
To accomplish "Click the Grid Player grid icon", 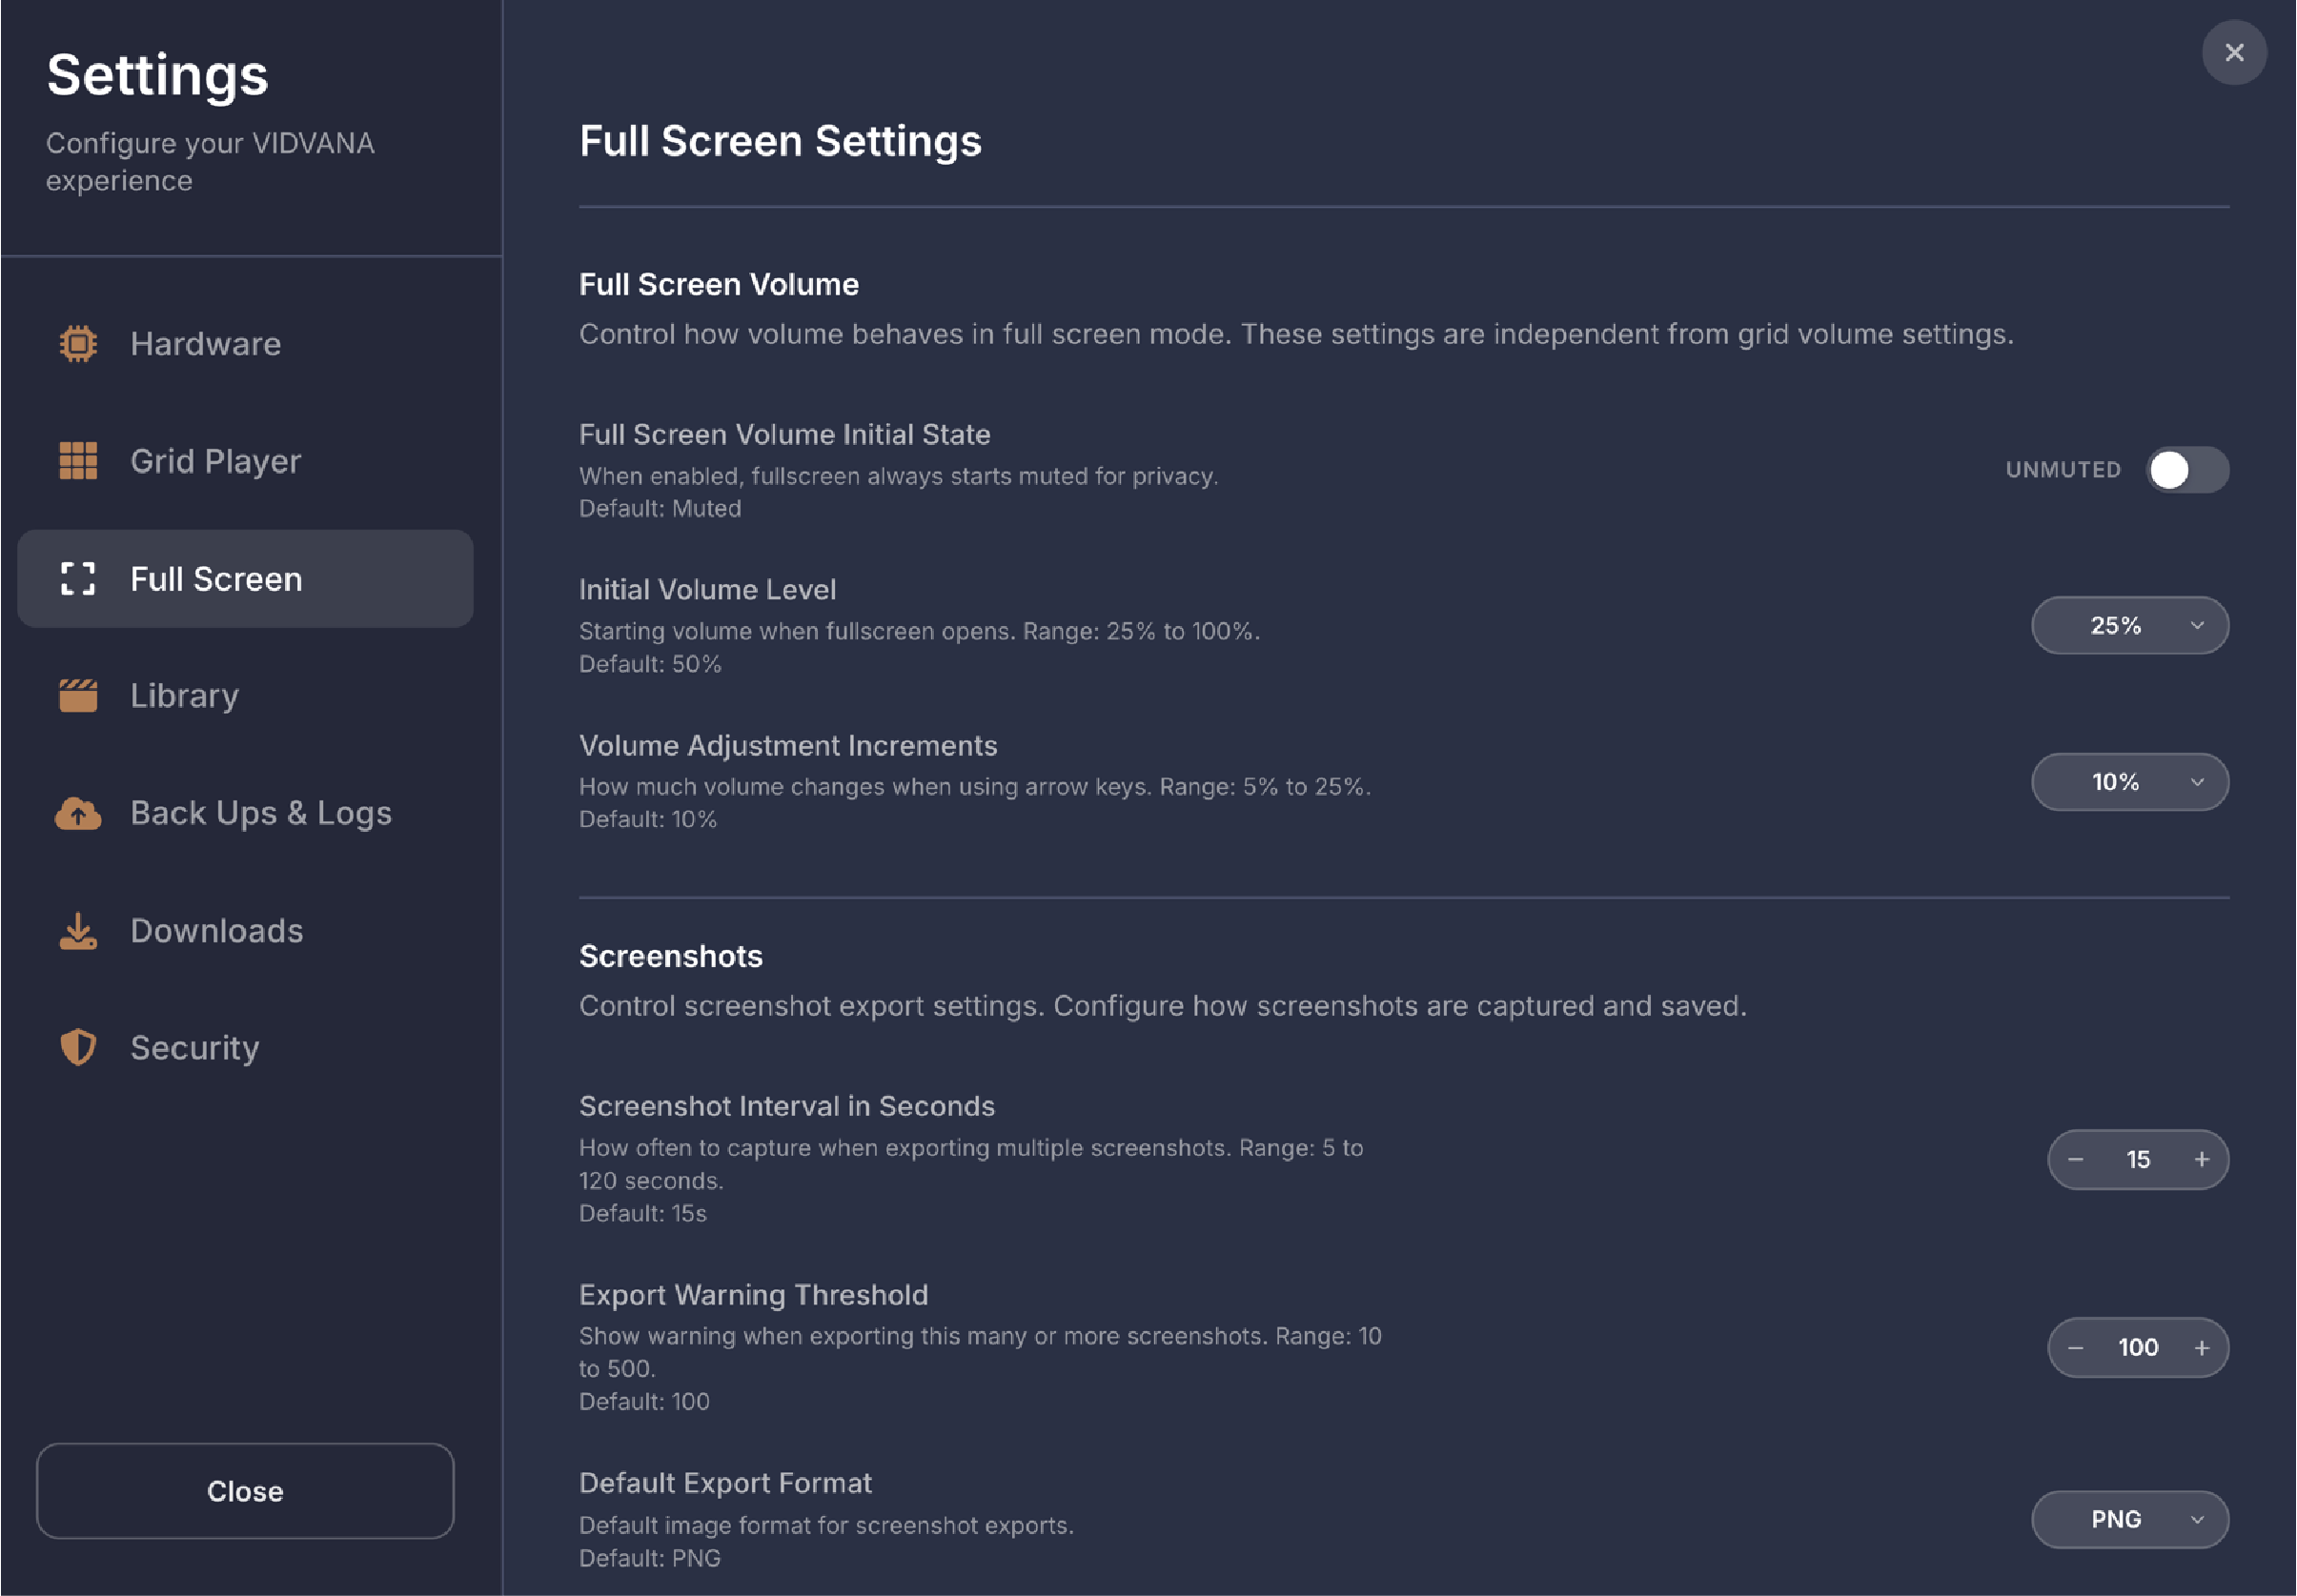I will 78,461.
